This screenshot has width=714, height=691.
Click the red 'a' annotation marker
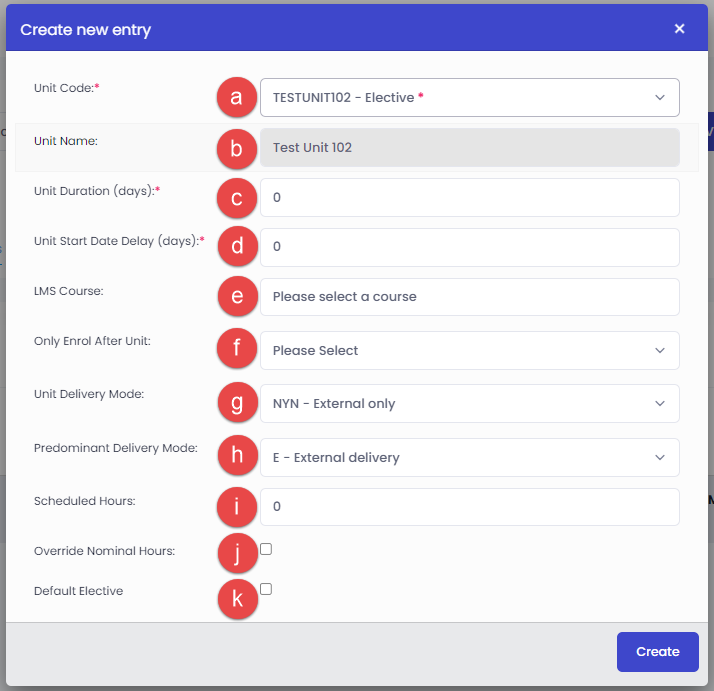(x=237, y=98)
